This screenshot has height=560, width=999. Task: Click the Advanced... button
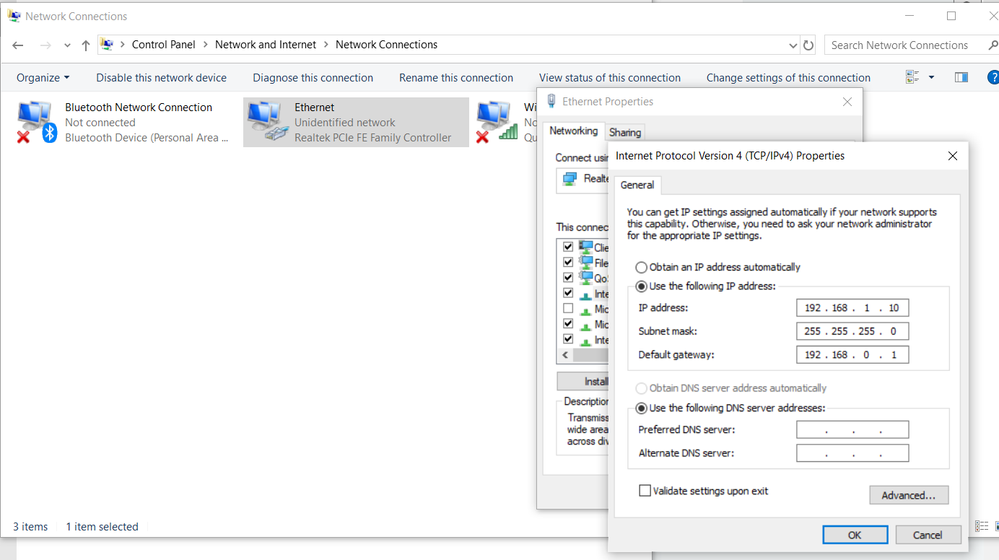tap(908, 495)
